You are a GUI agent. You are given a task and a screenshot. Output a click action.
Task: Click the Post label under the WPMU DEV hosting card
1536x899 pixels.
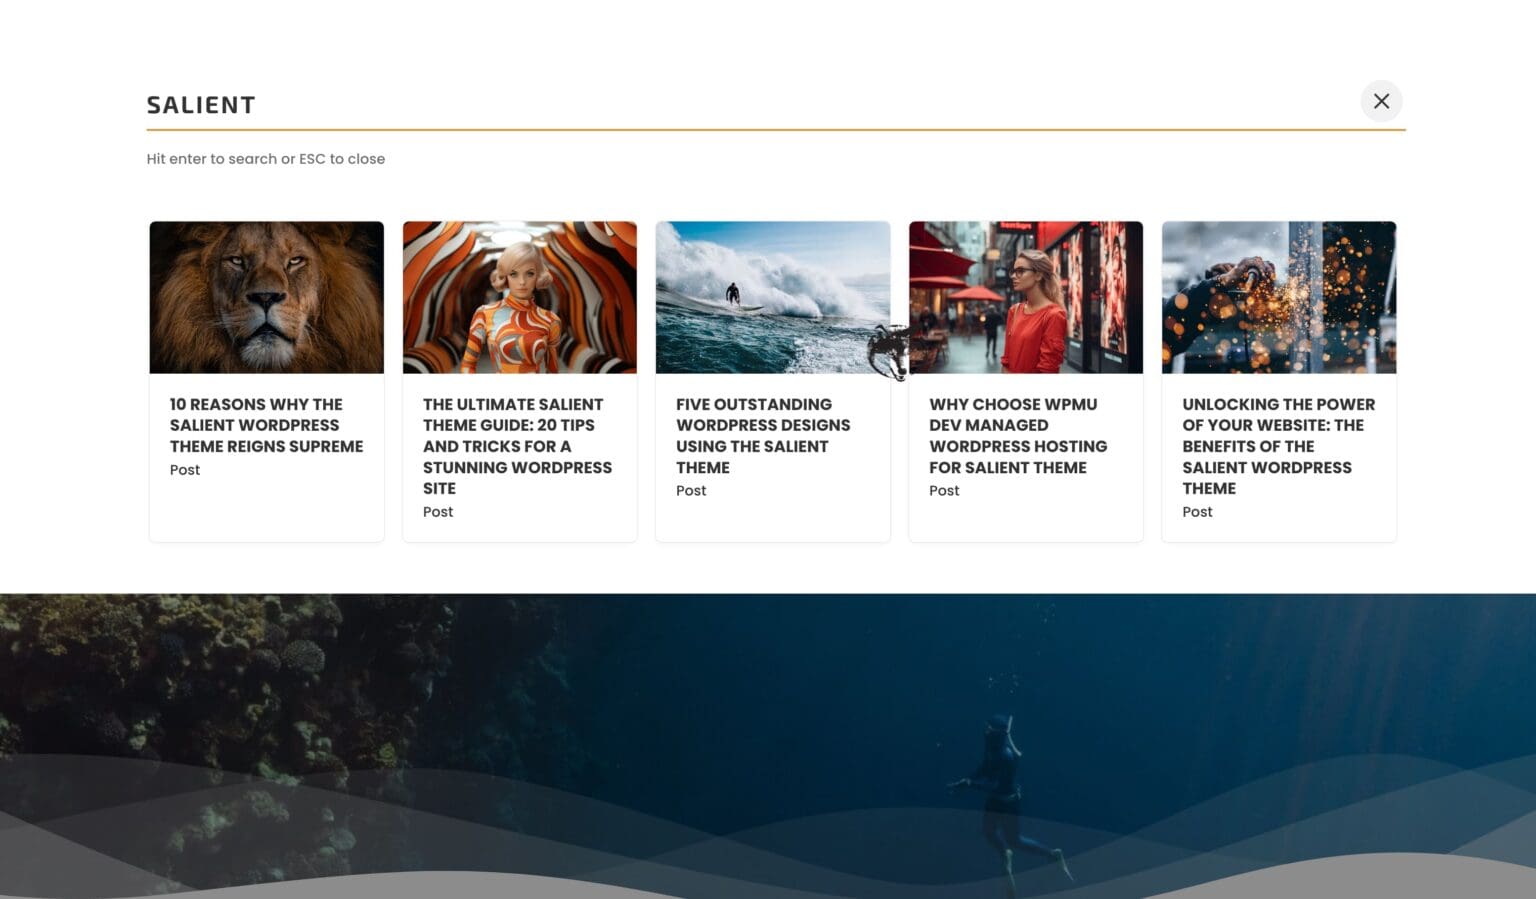point(943,491)
